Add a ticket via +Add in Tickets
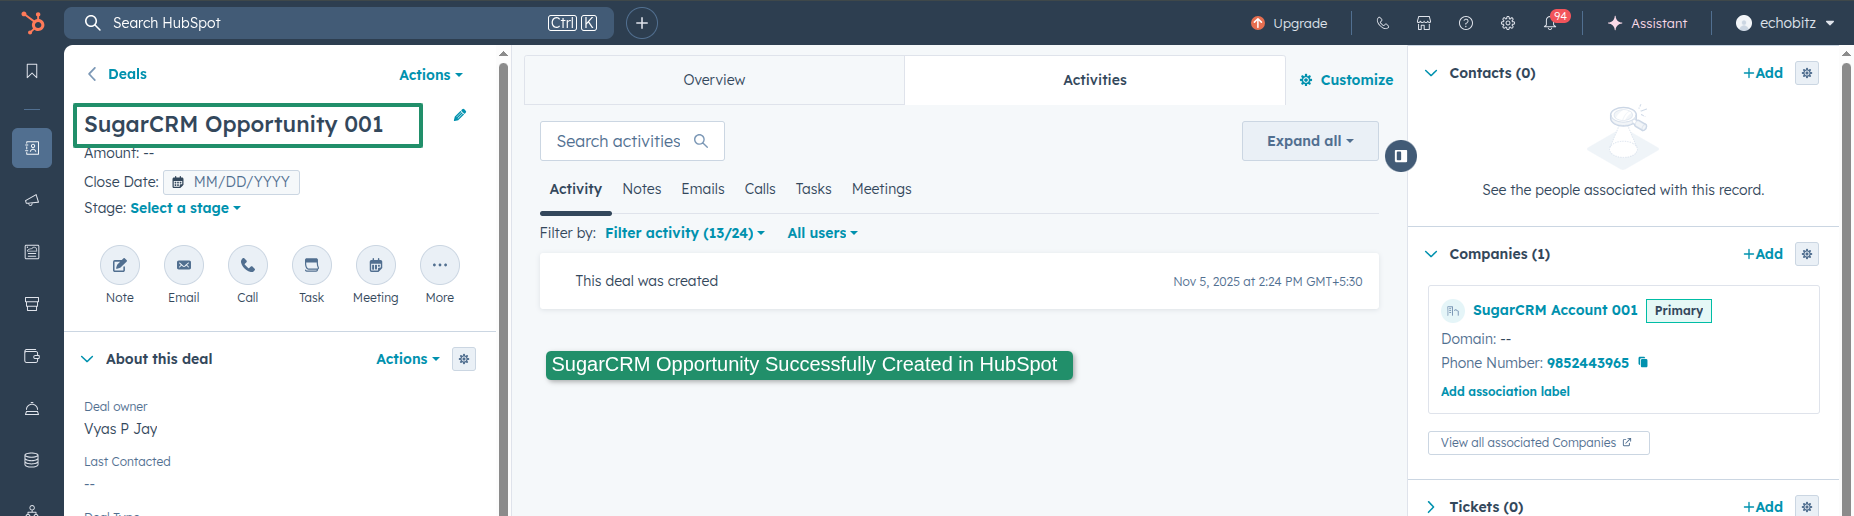1854x516 pixels. (1763, 507)
